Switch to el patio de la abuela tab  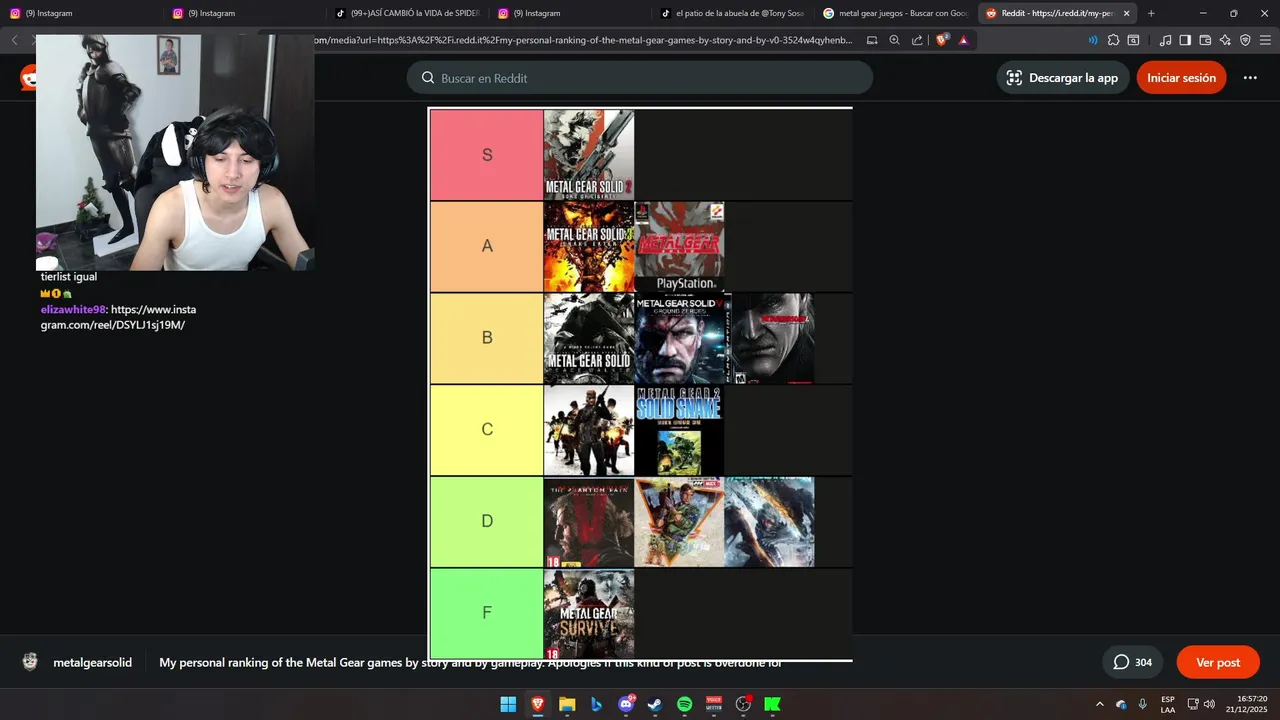pos(732,13)
